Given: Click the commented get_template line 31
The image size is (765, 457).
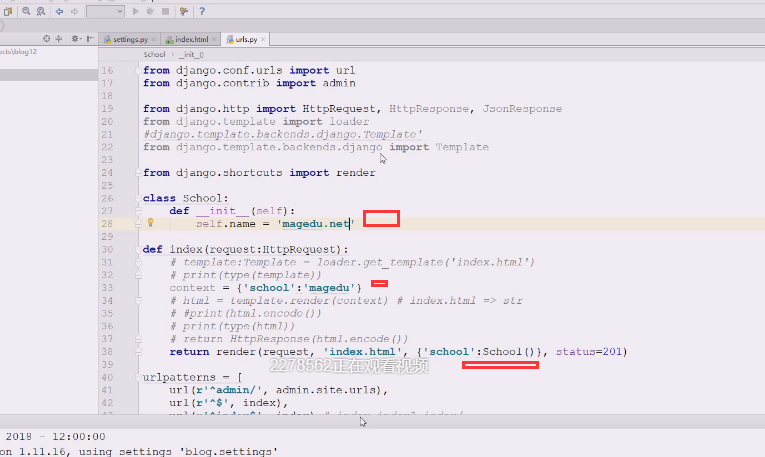Looking at the screenshot, I should click(x=352, y=262).
